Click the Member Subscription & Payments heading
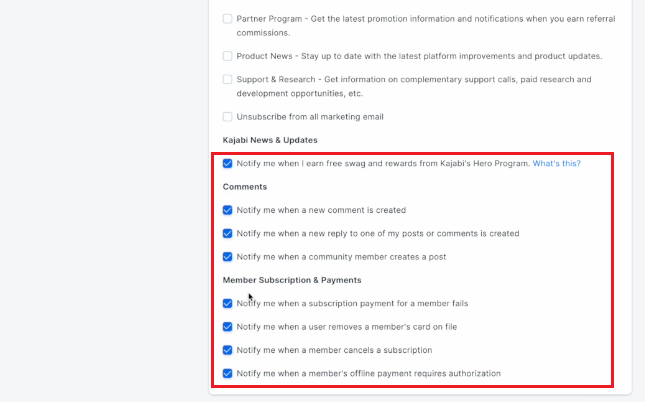Image resolution: width=645 pixels, height=402 pixels. tap(292, 280)
